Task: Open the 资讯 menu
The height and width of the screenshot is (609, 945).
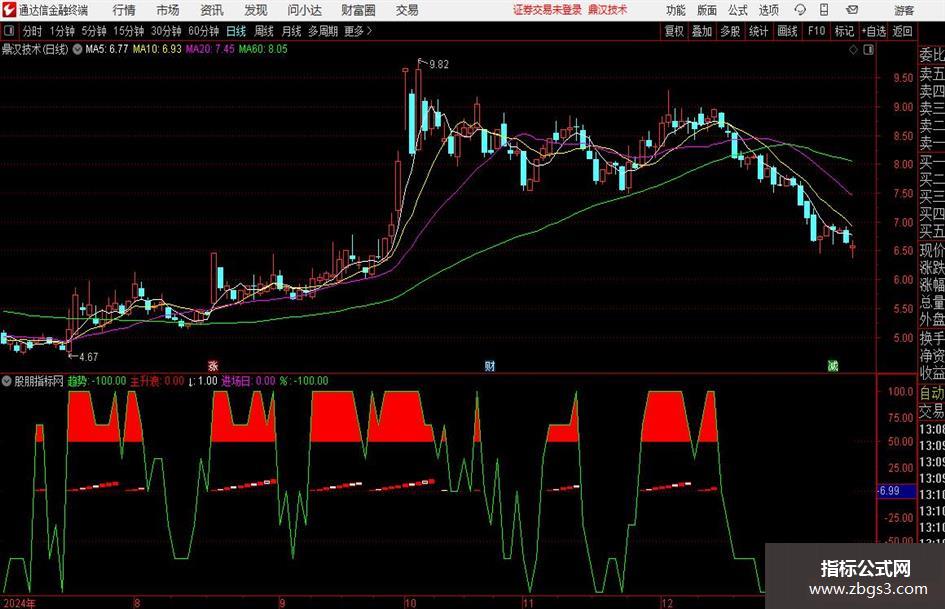Action: 212,10
